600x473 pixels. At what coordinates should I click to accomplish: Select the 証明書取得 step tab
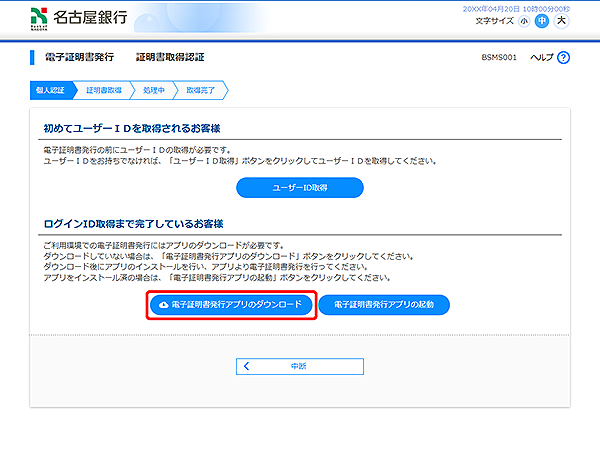pyautogui.click(x=103, y=90)
